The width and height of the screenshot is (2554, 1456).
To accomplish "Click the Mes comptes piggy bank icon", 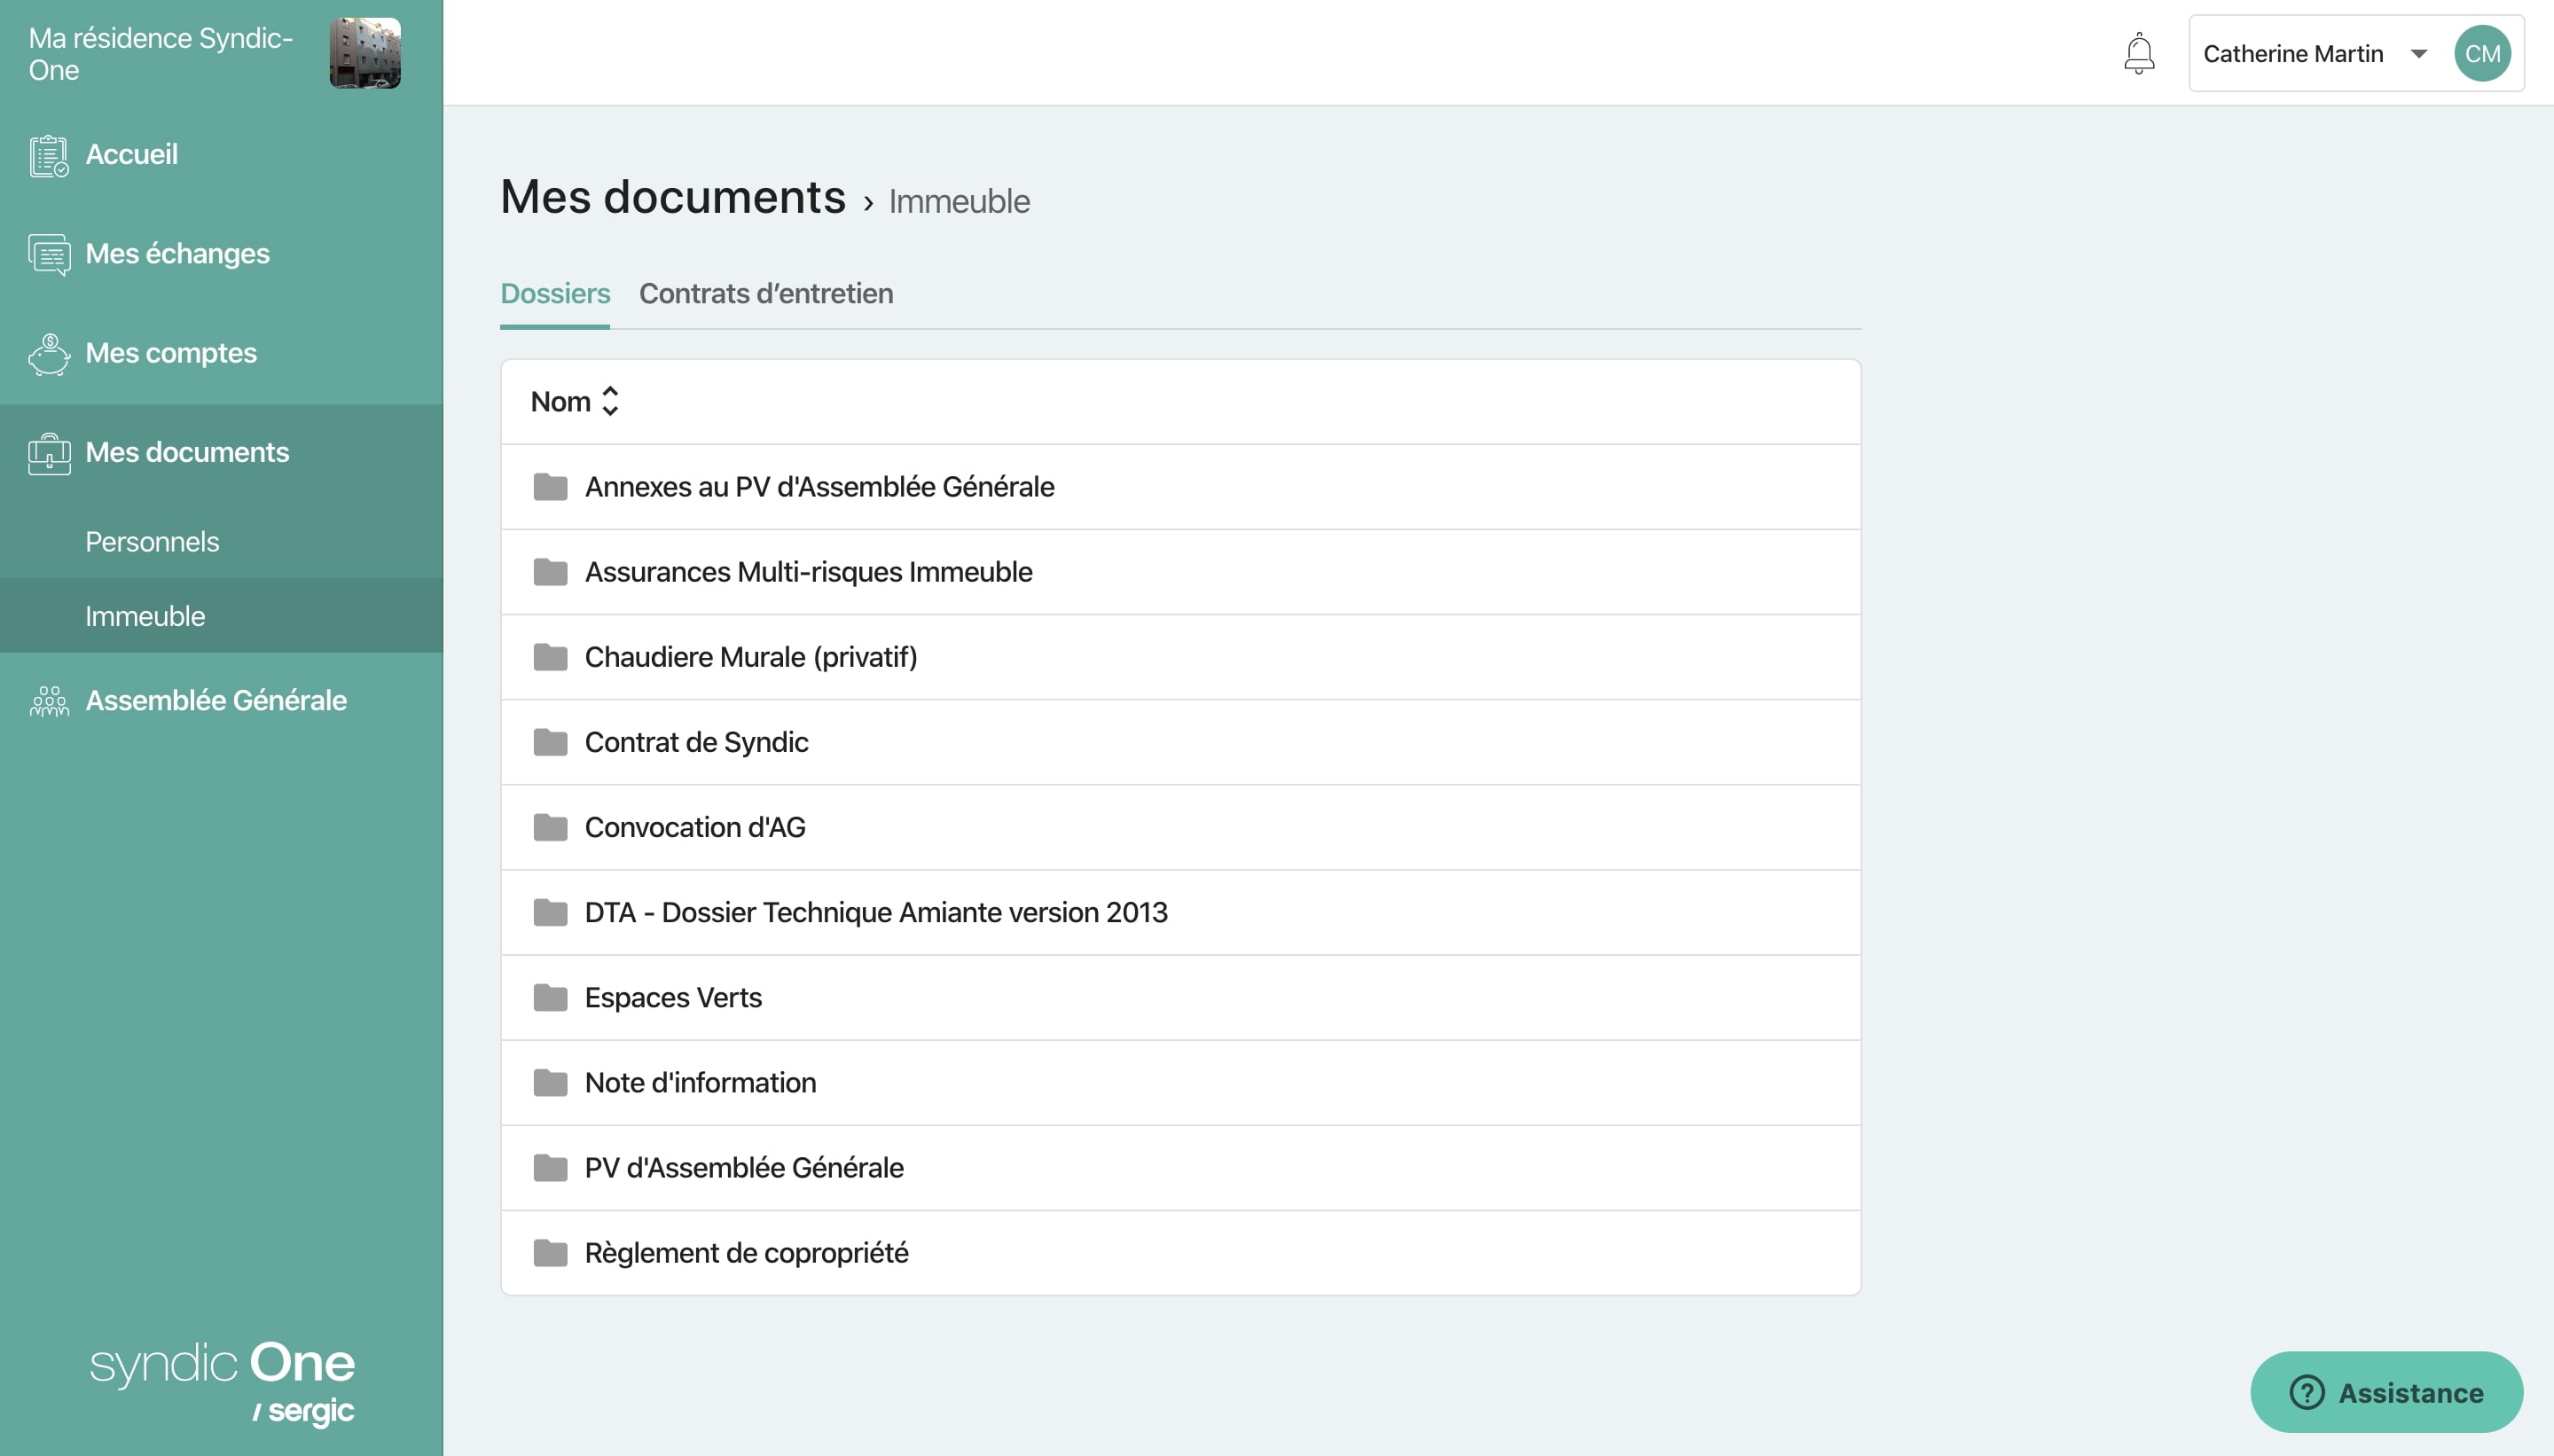I will [x=48, y=354].
